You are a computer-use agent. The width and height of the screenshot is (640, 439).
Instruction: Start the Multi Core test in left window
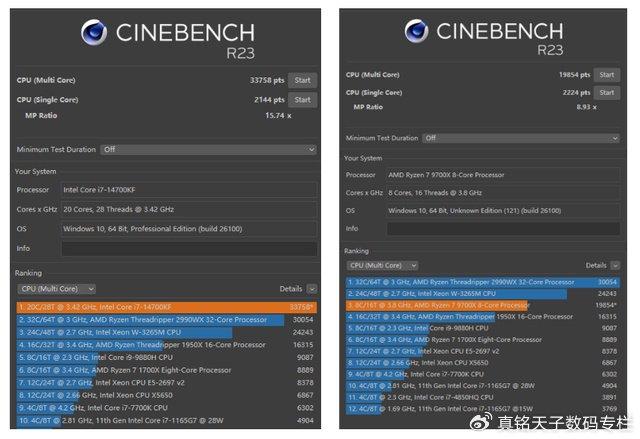(x=302, y=80)
